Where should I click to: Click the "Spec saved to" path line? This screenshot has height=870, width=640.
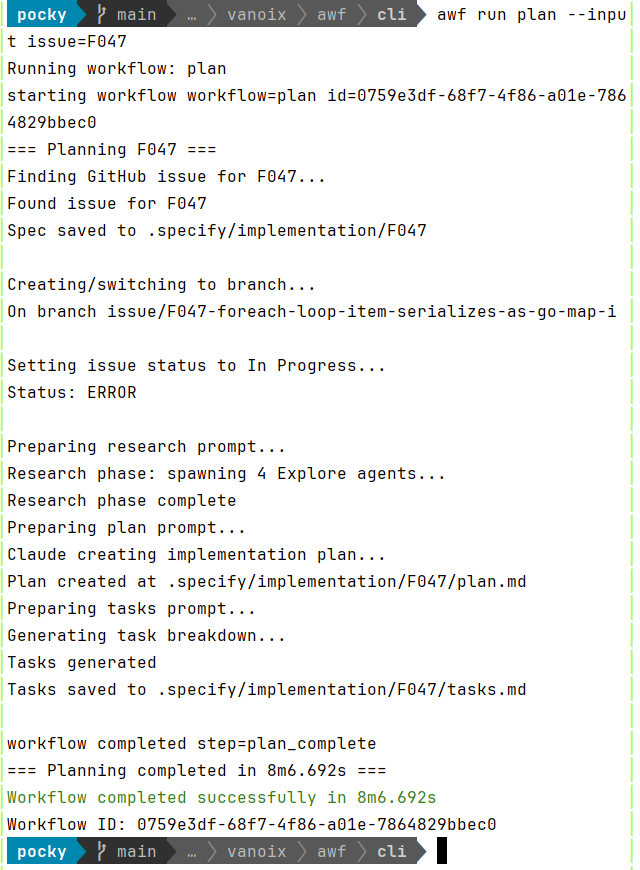216,230
